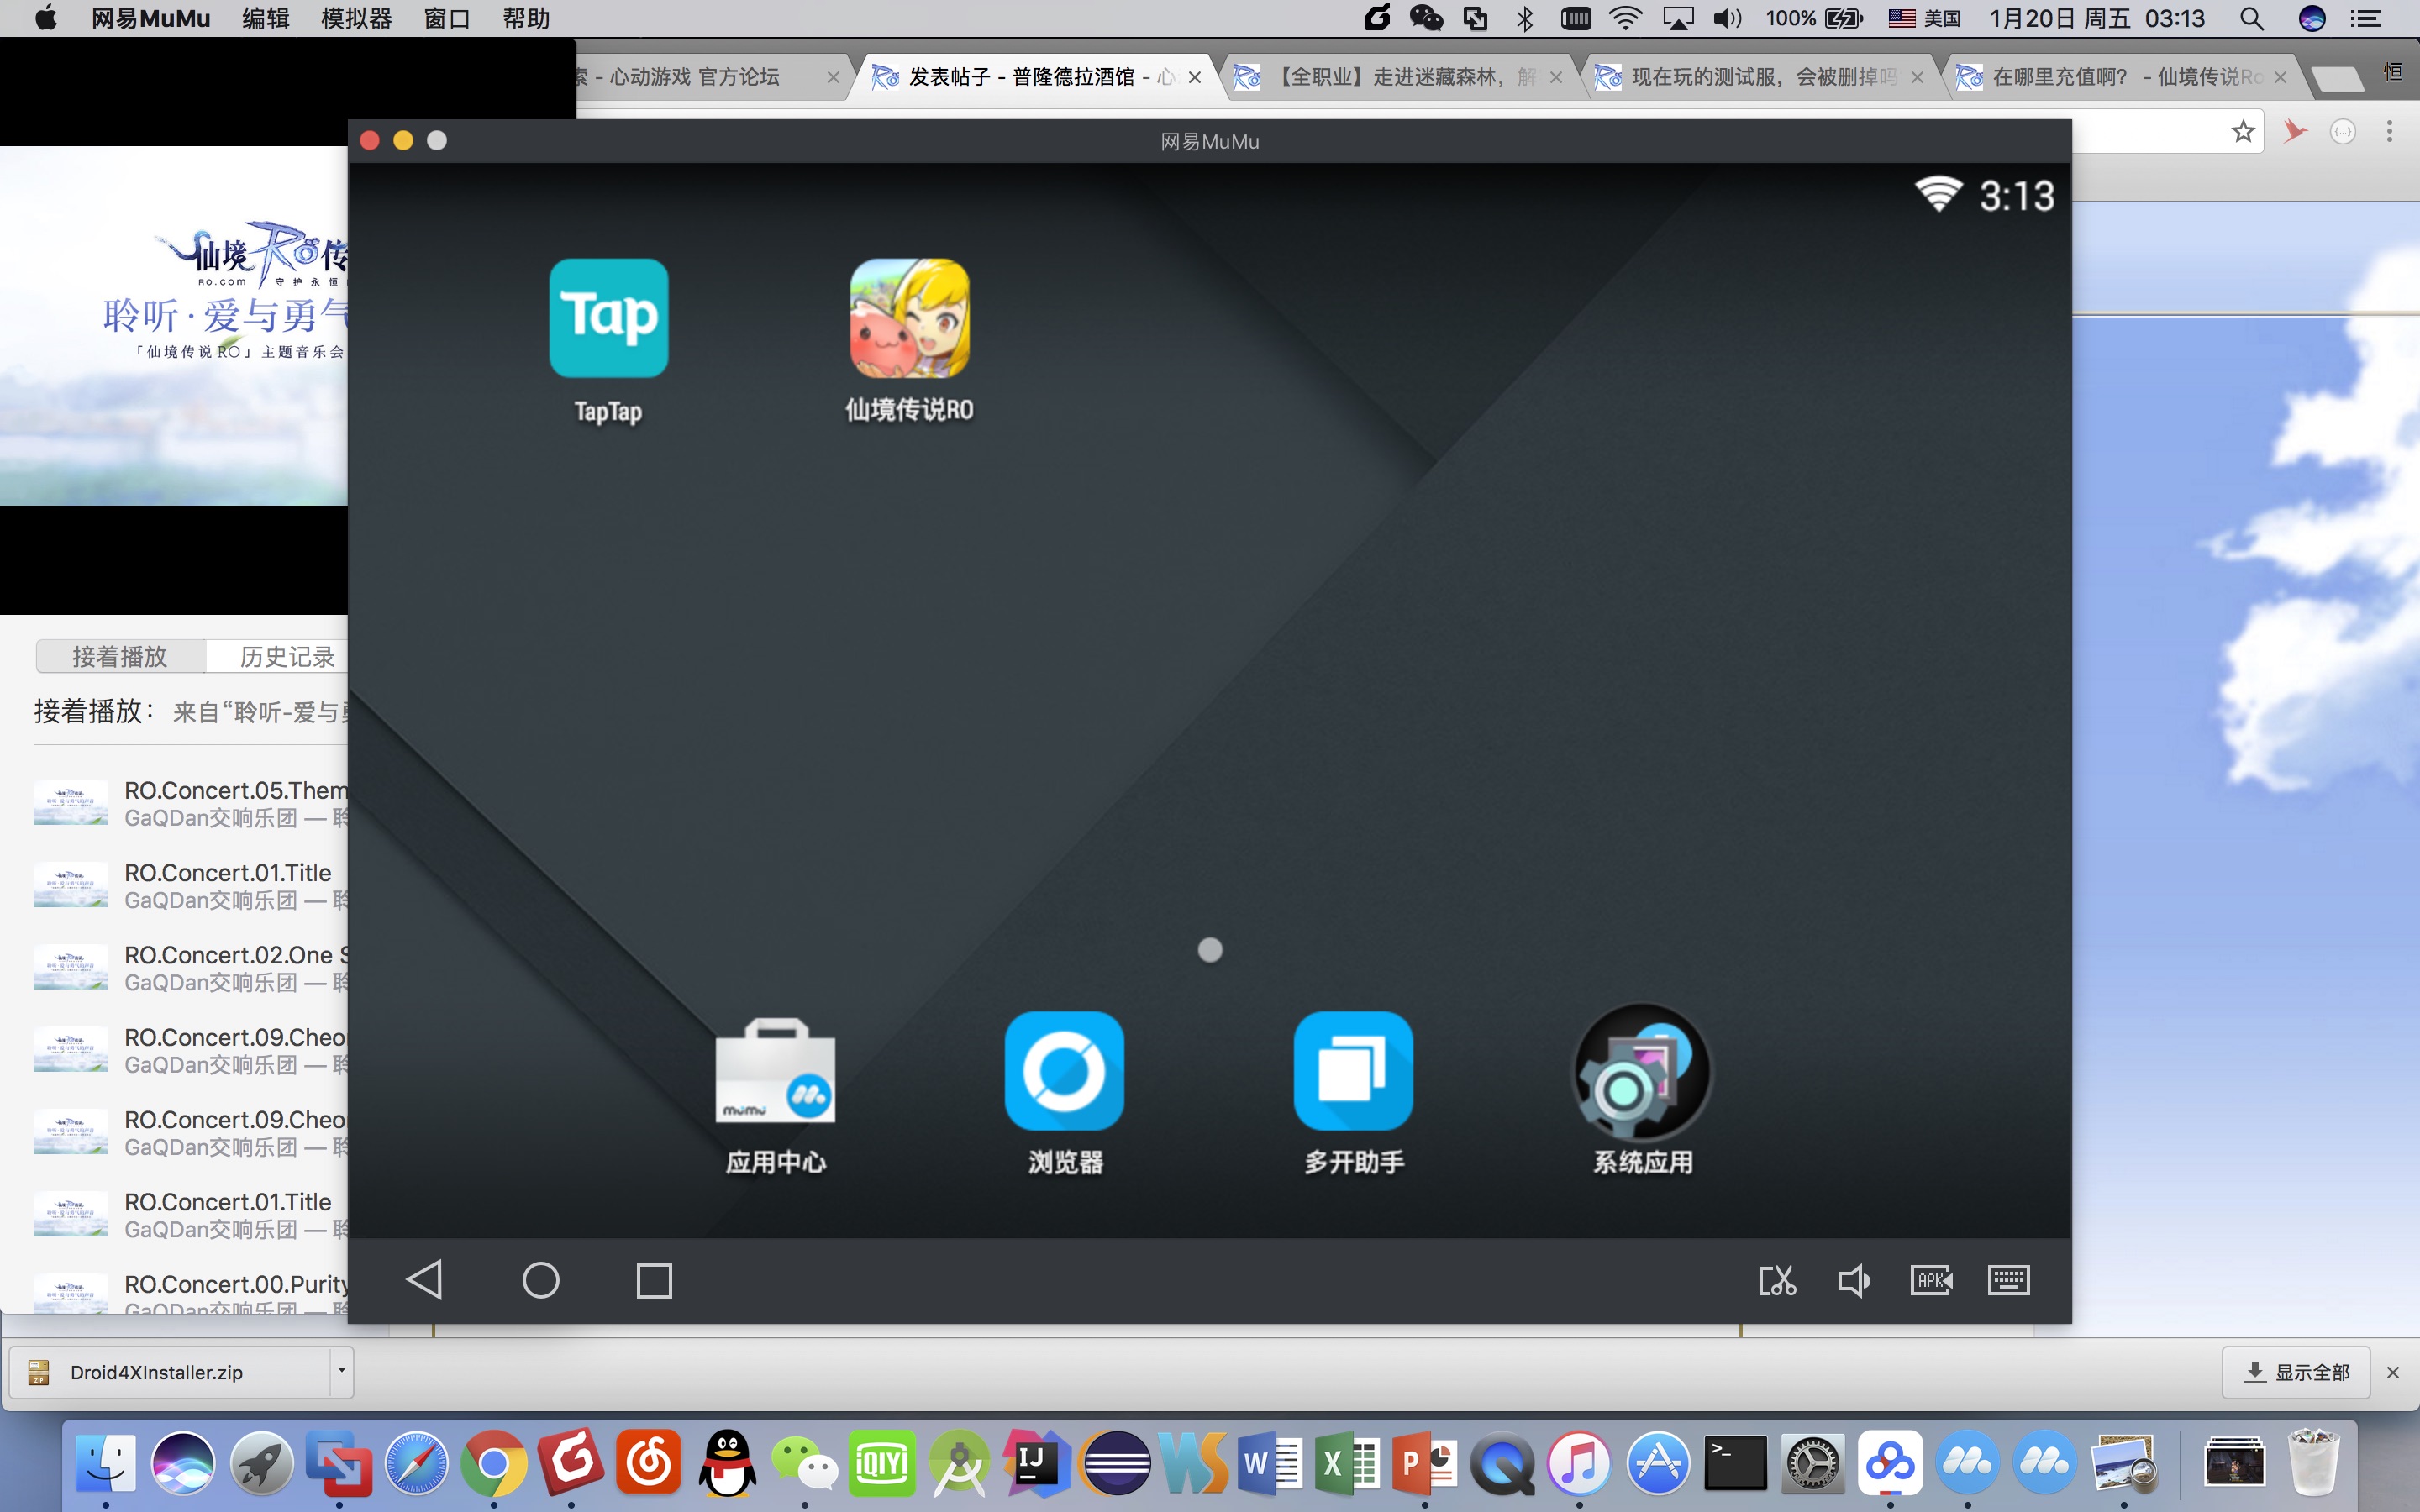Tap the Android recent apps square button
Viewport: 2420px width, 1512px height.
click(654, 1281)
